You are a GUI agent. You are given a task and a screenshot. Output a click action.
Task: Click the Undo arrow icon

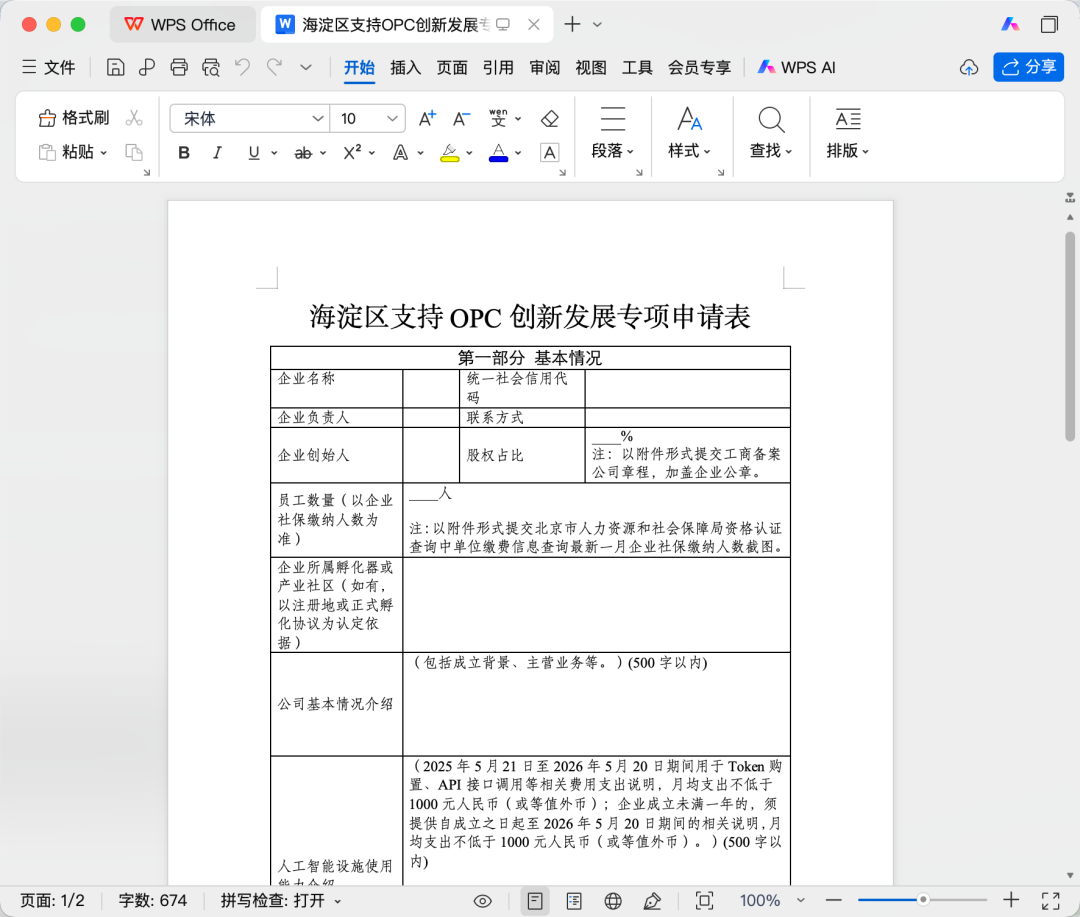point(242,67)
